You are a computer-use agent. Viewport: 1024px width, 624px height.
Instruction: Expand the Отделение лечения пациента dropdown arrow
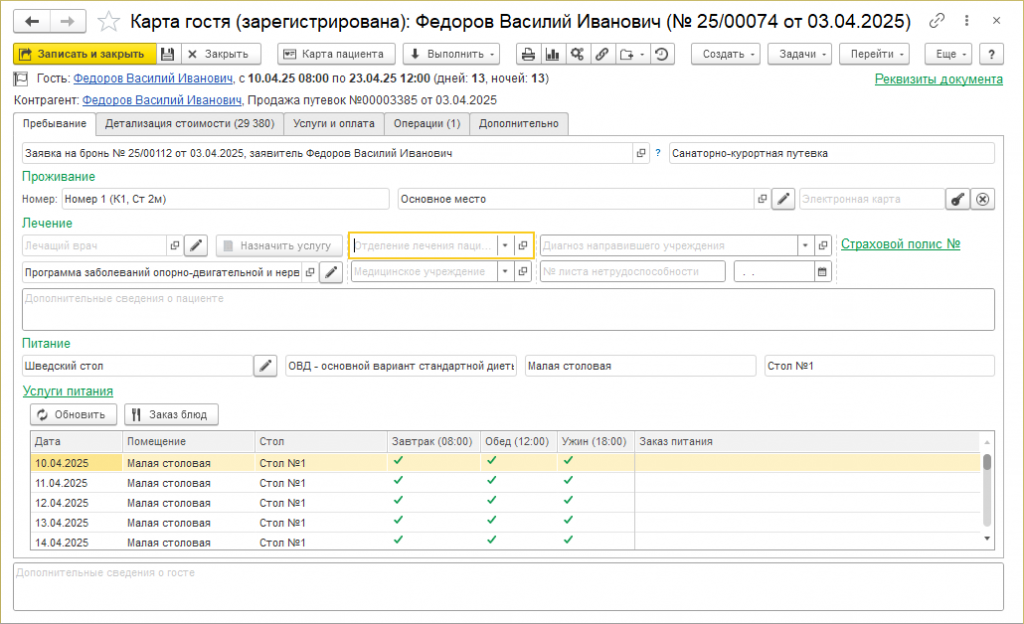(505, 246)
